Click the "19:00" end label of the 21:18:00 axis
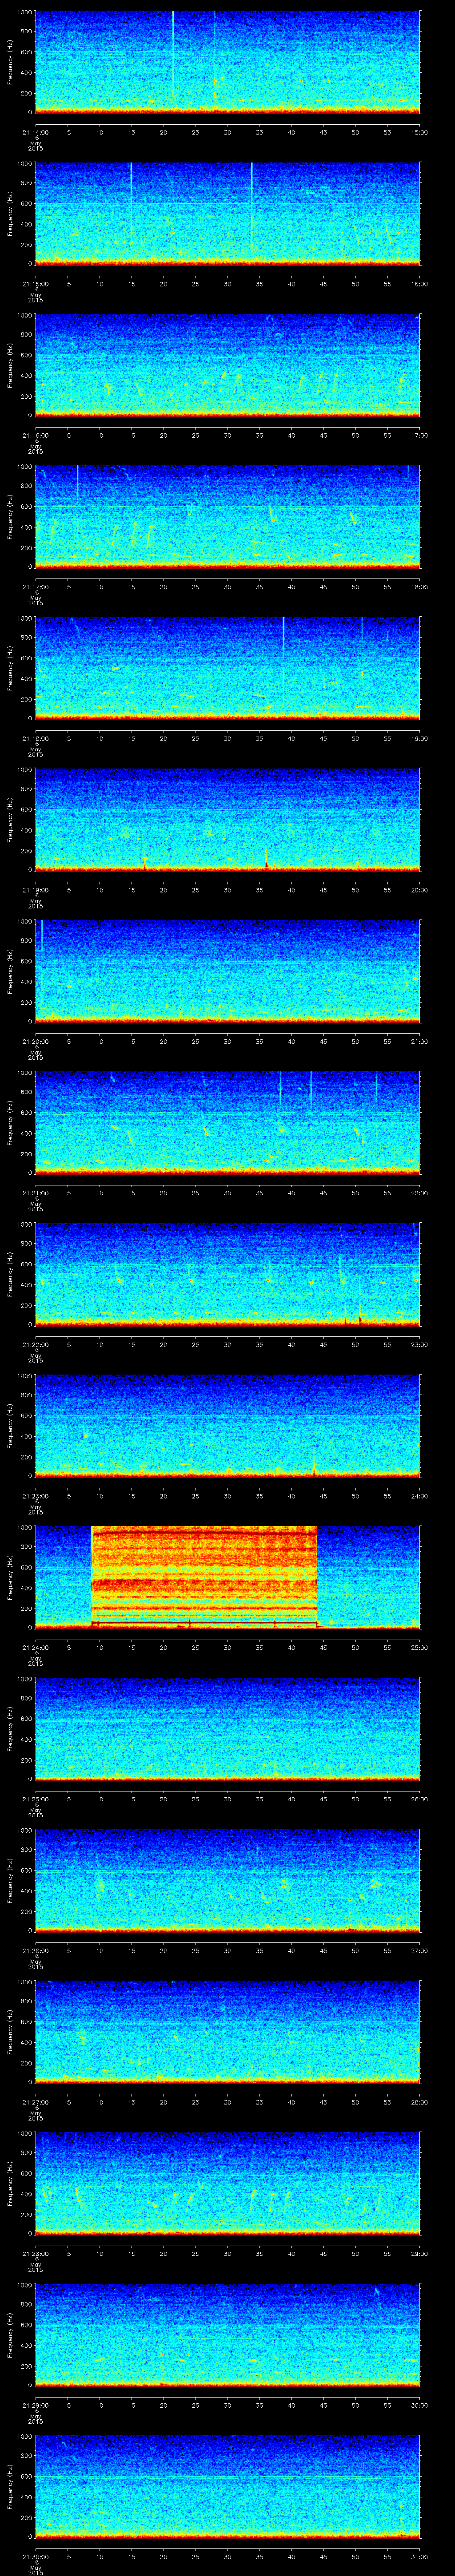 (x=419, y=738)
